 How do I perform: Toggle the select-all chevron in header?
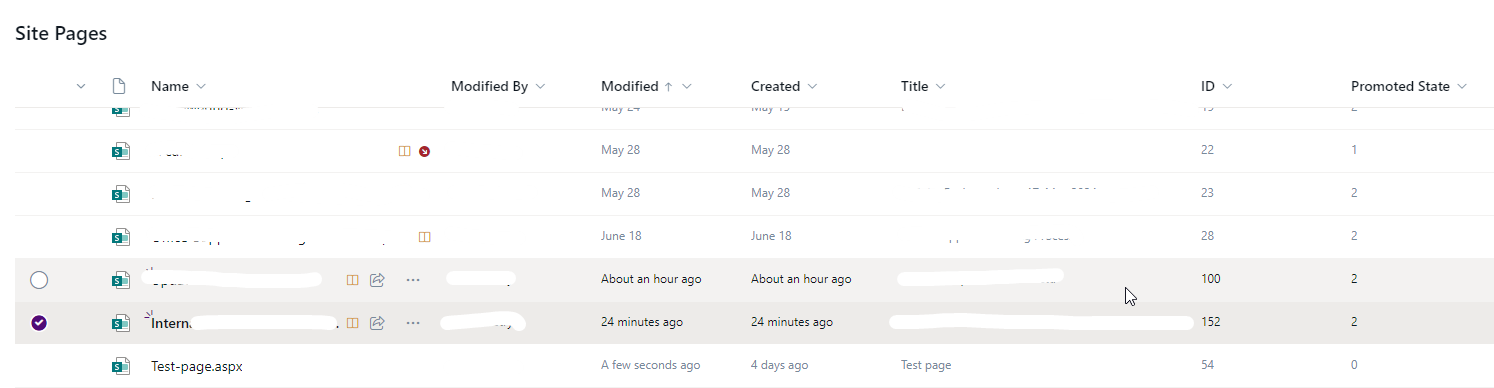pos(81,87)
